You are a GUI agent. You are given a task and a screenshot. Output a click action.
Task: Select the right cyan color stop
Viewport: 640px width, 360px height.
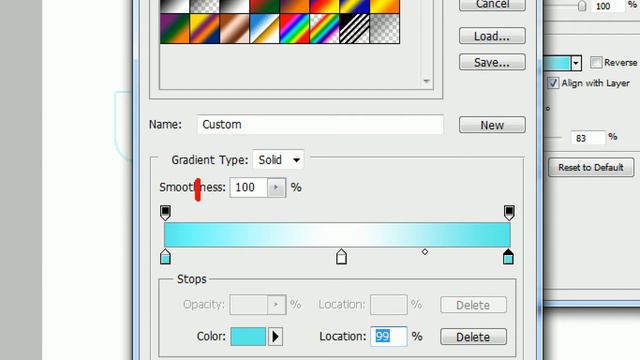tap(508, 256)
